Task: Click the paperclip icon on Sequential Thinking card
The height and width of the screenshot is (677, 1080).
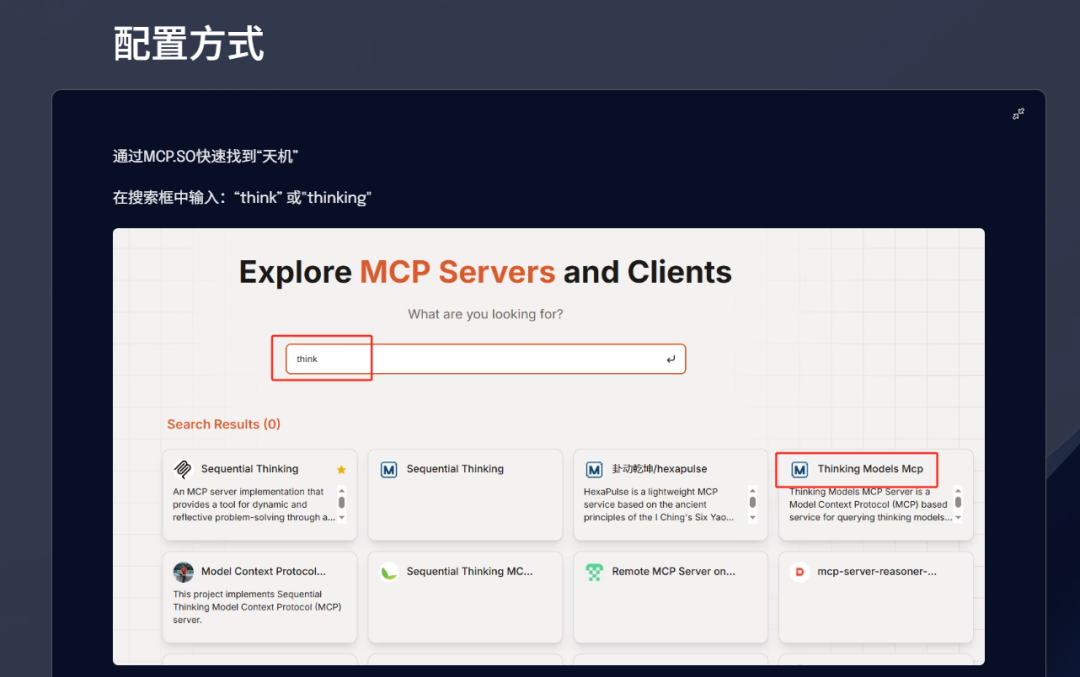Action: (182, 468)
